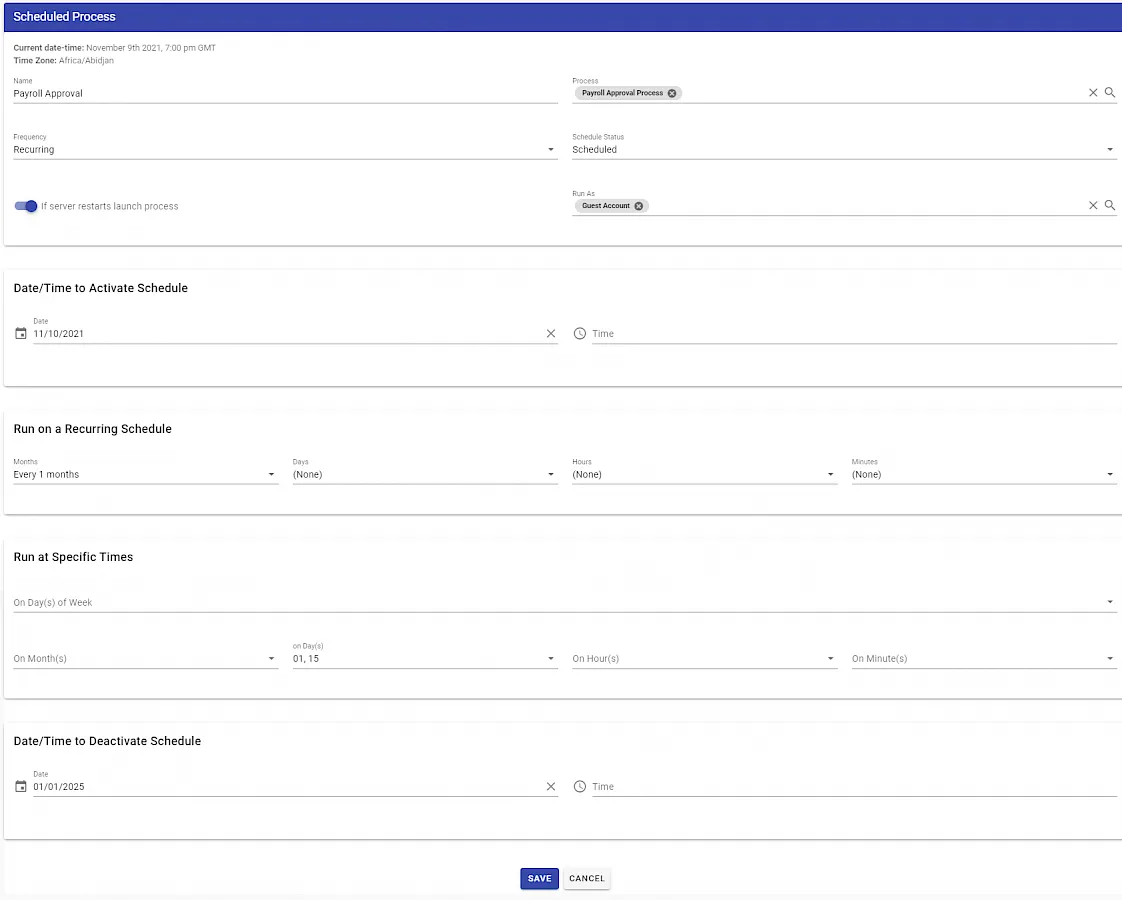Click Date/Time to Activate Schedule heading

click(100, 288)
